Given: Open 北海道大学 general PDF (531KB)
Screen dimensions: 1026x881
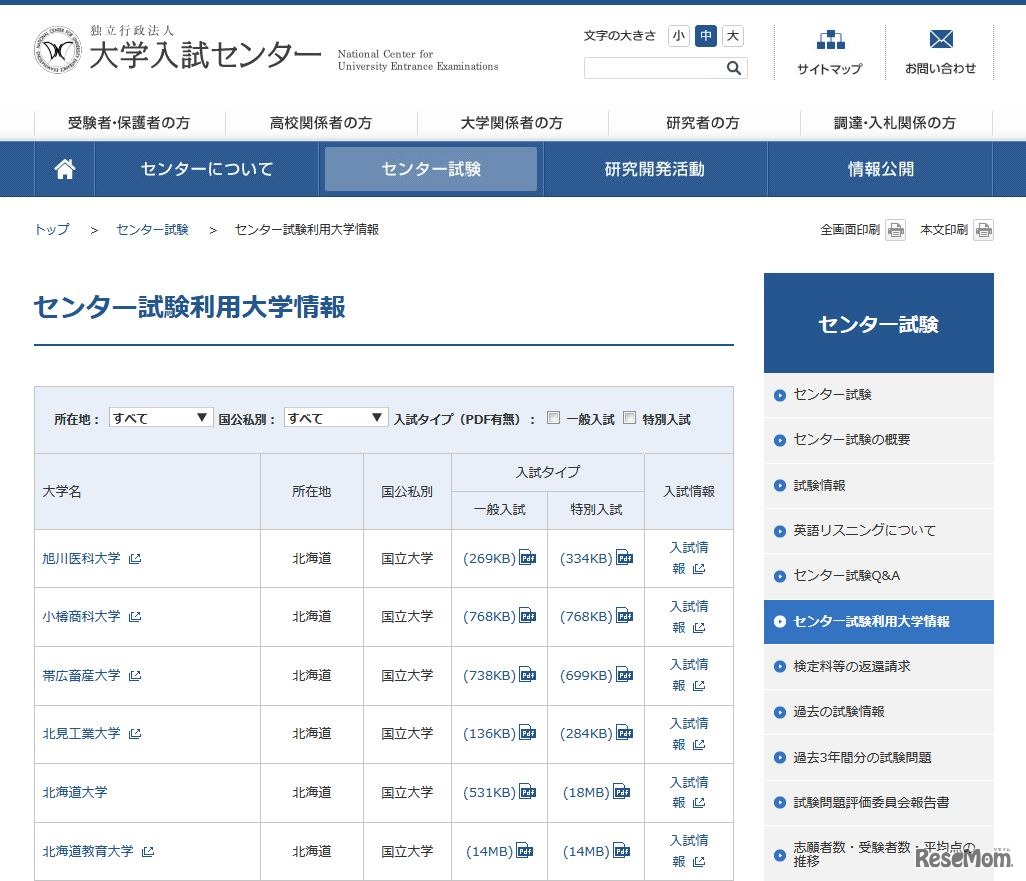Looking at the screenshot, I should click(499, 792).
